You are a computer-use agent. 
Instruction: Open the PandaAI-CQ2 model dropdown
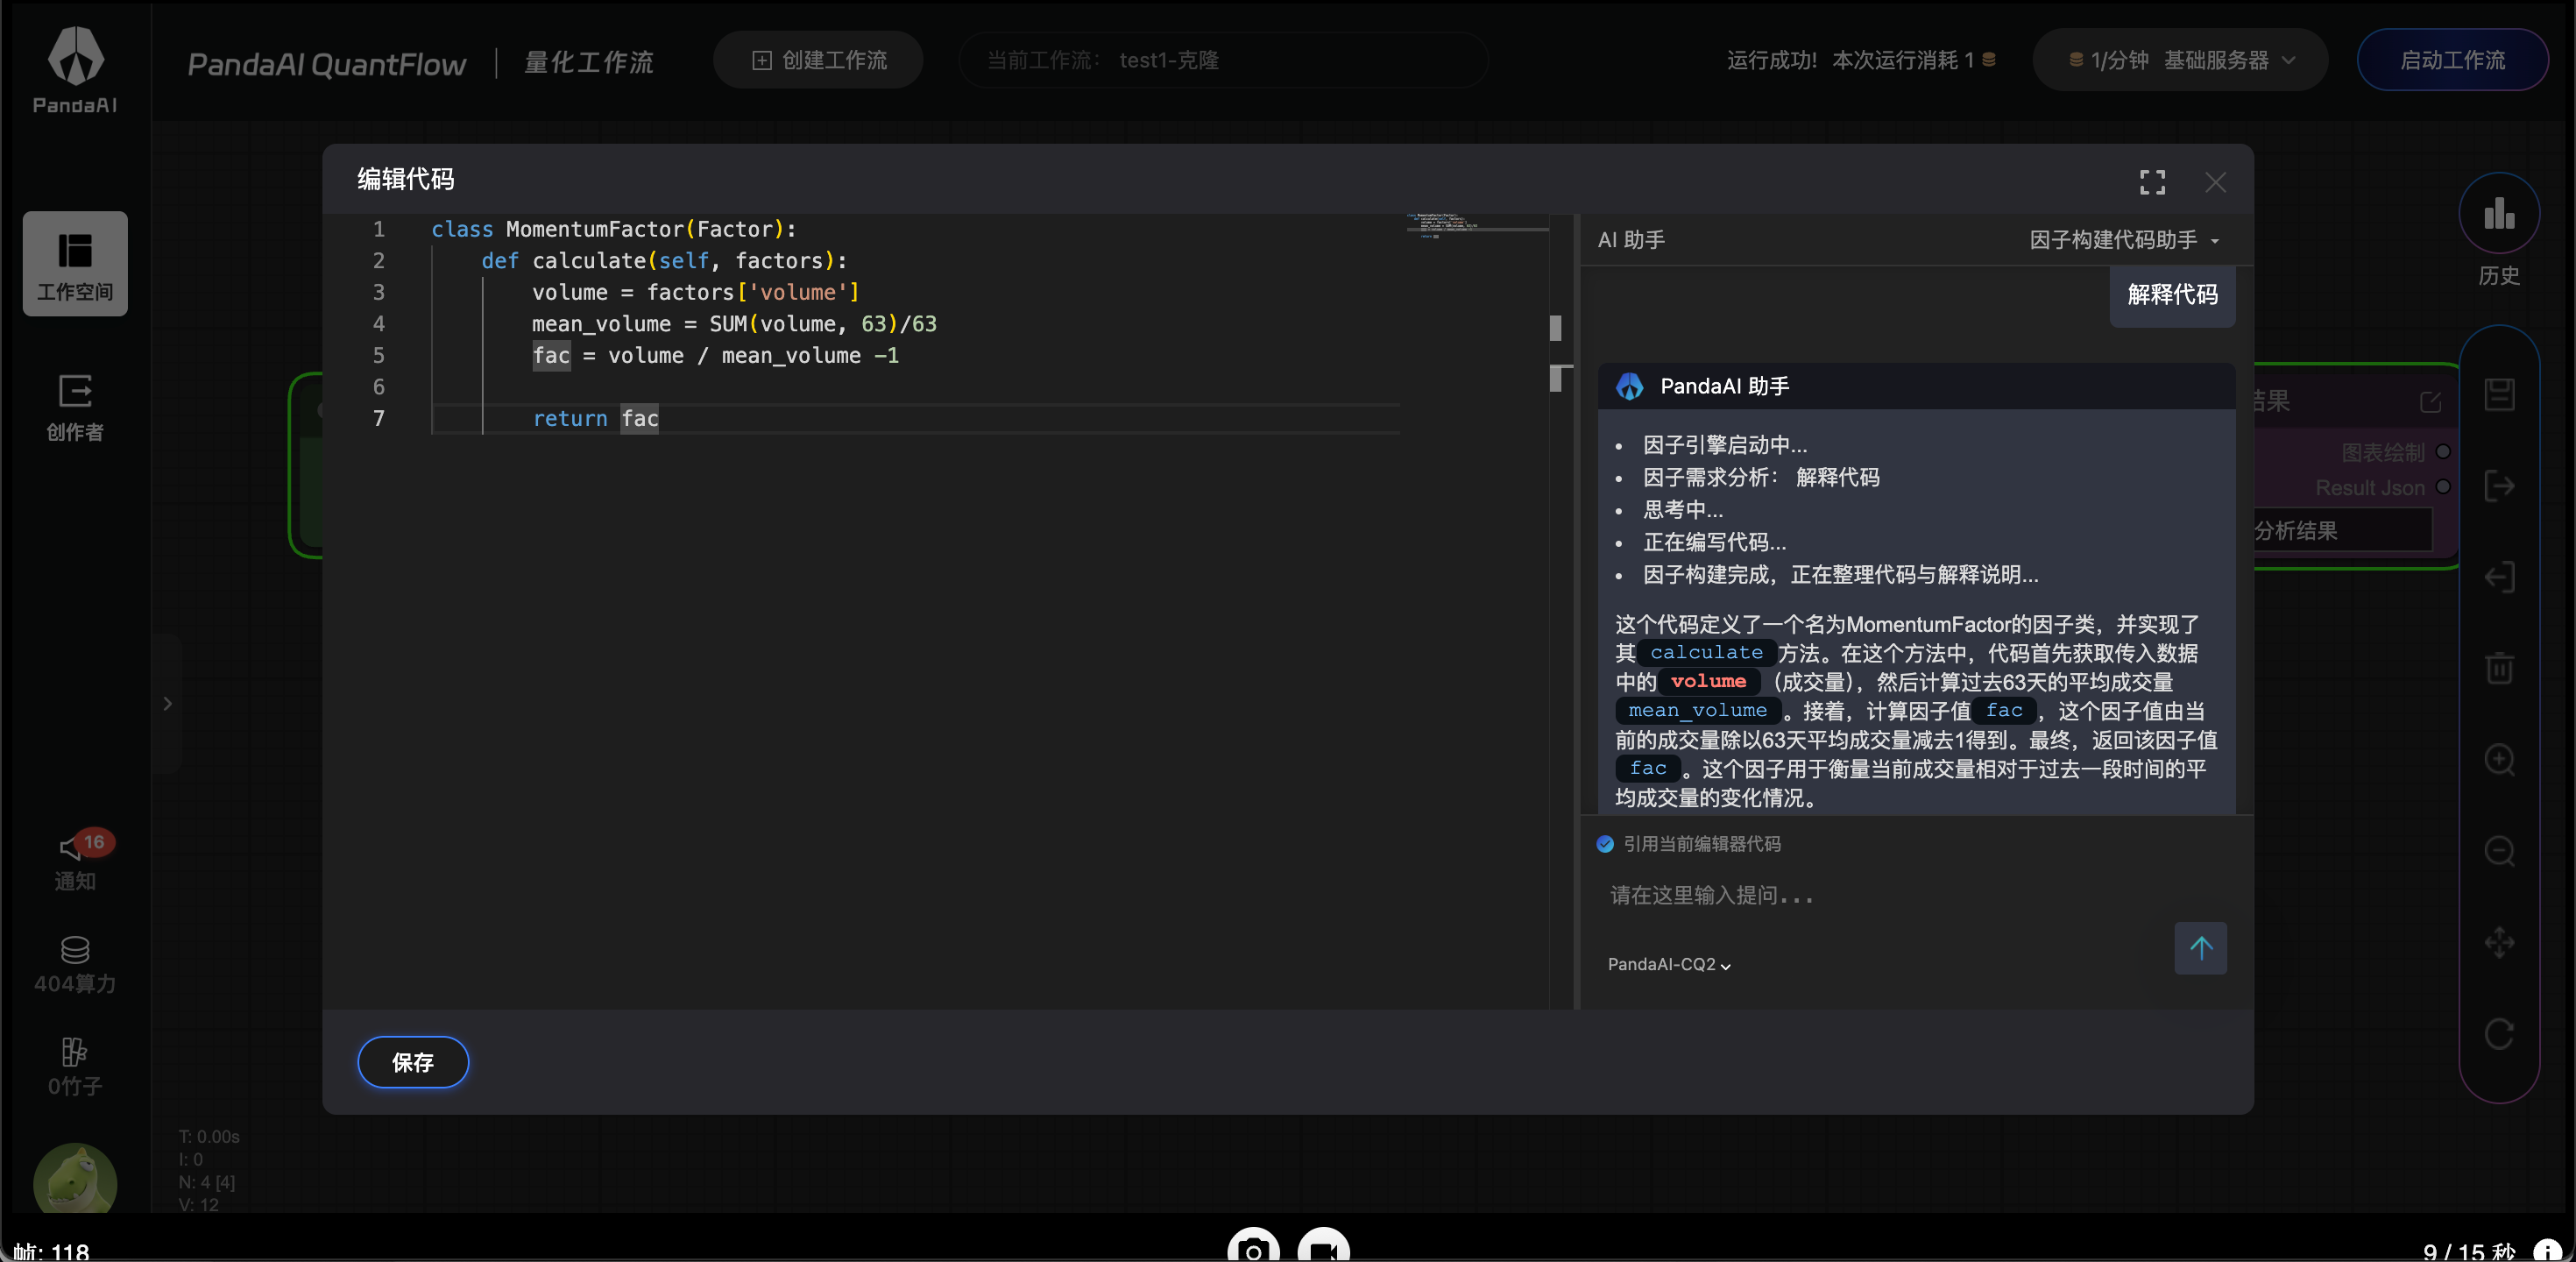tap(1669, 964)
